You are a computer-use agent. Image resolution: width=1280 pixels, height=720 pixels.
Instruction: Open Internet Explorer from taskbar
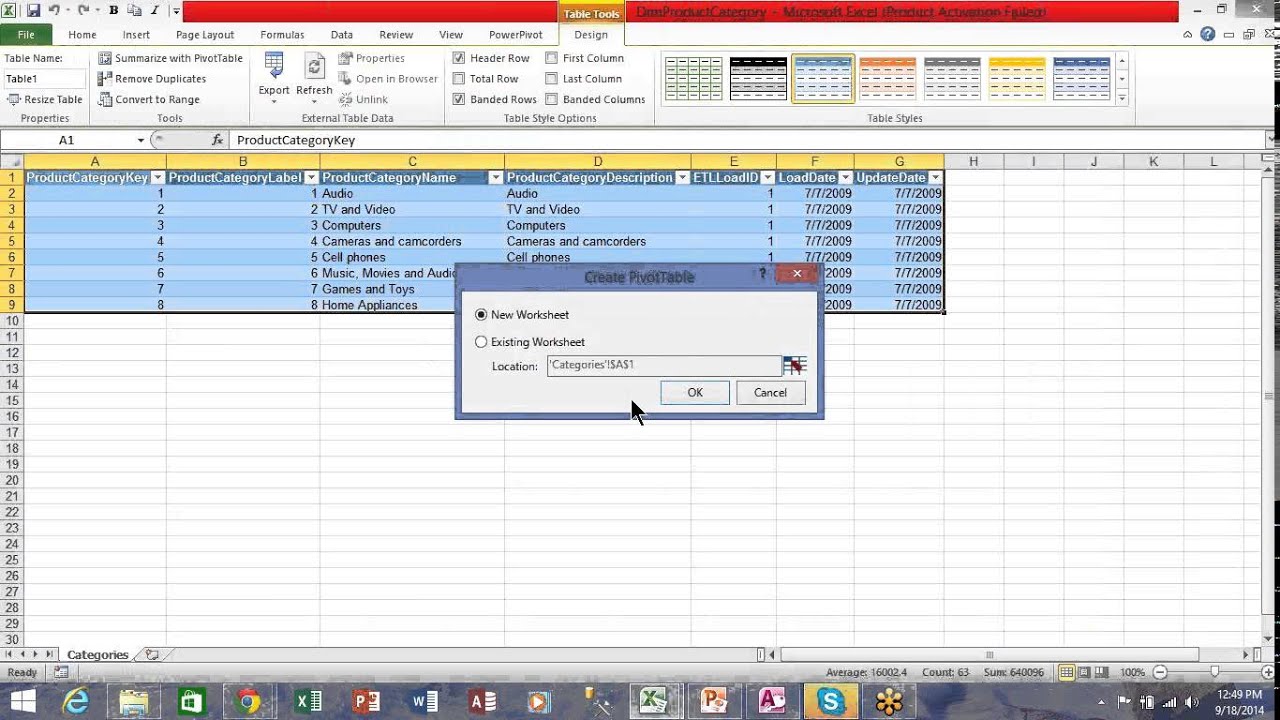tap(76, 701)
